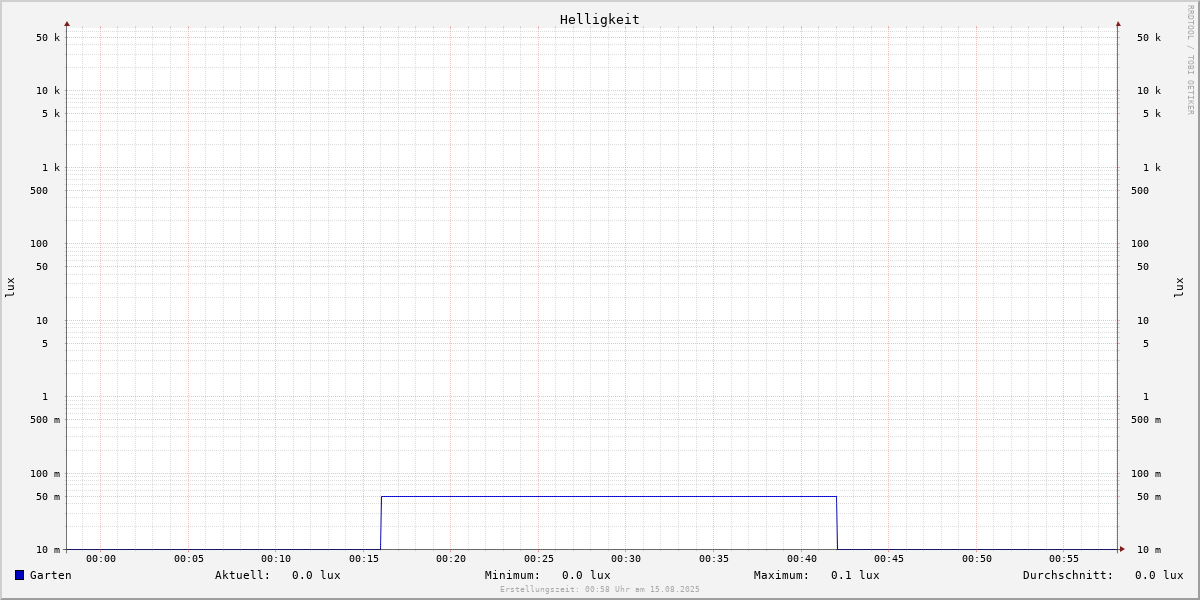The height and width of the screenshot is (600, 1200).
Task: Select the "Aktuell:" label in the legend
Action: click(243, 575)
